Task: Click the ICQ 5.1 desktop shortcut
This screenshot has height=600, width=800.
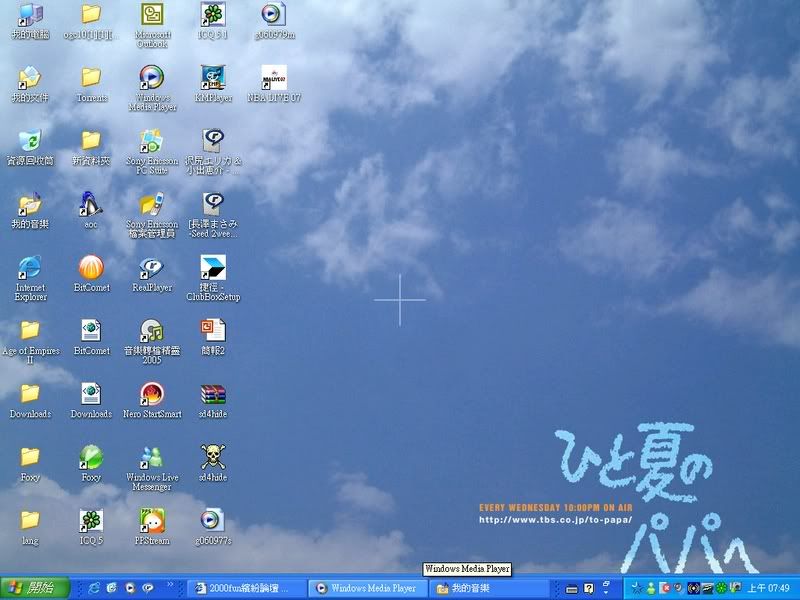Action: (x=212, y=15)
